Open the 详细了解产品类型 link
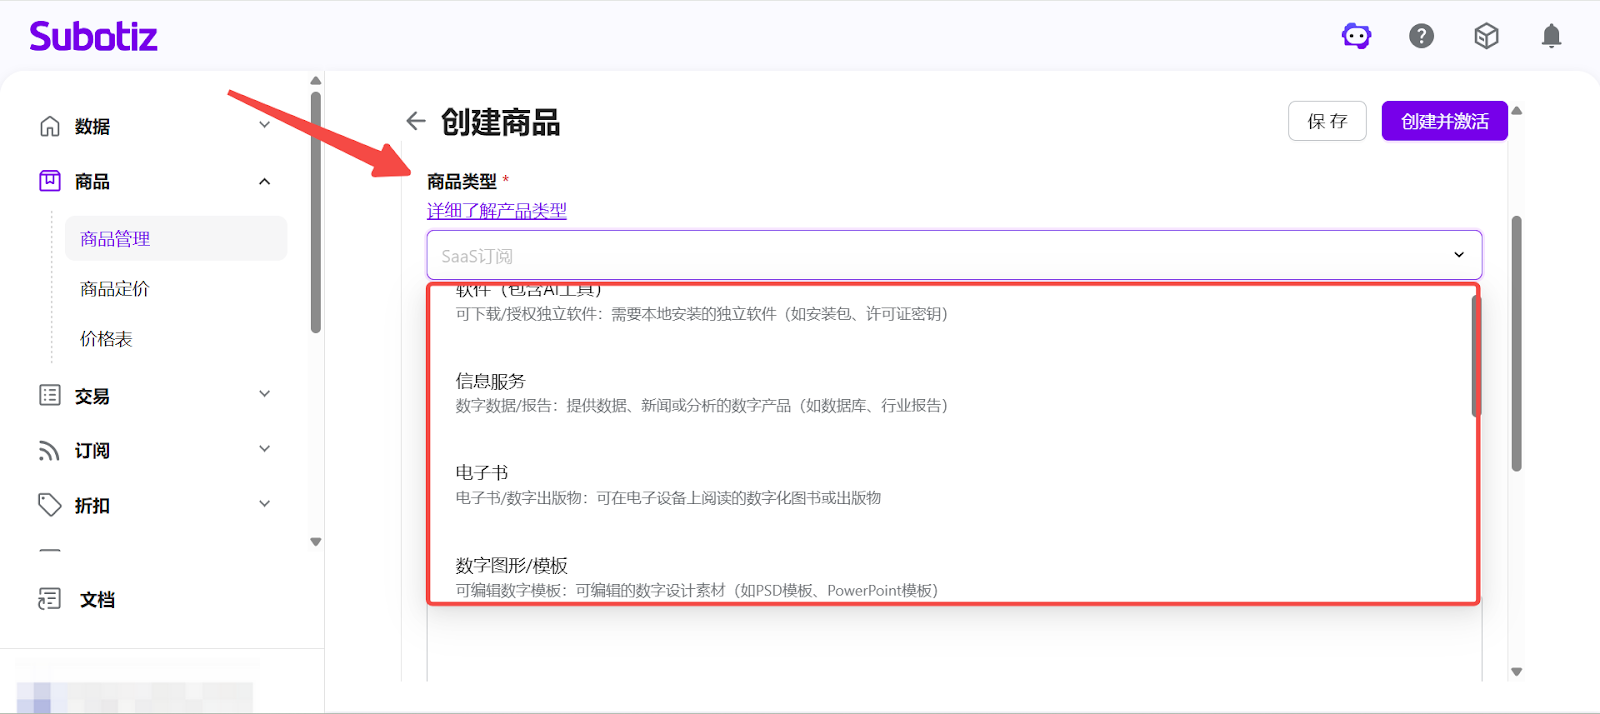The height and width of the screenshot is (714, 1600). [x=497, y=211]
